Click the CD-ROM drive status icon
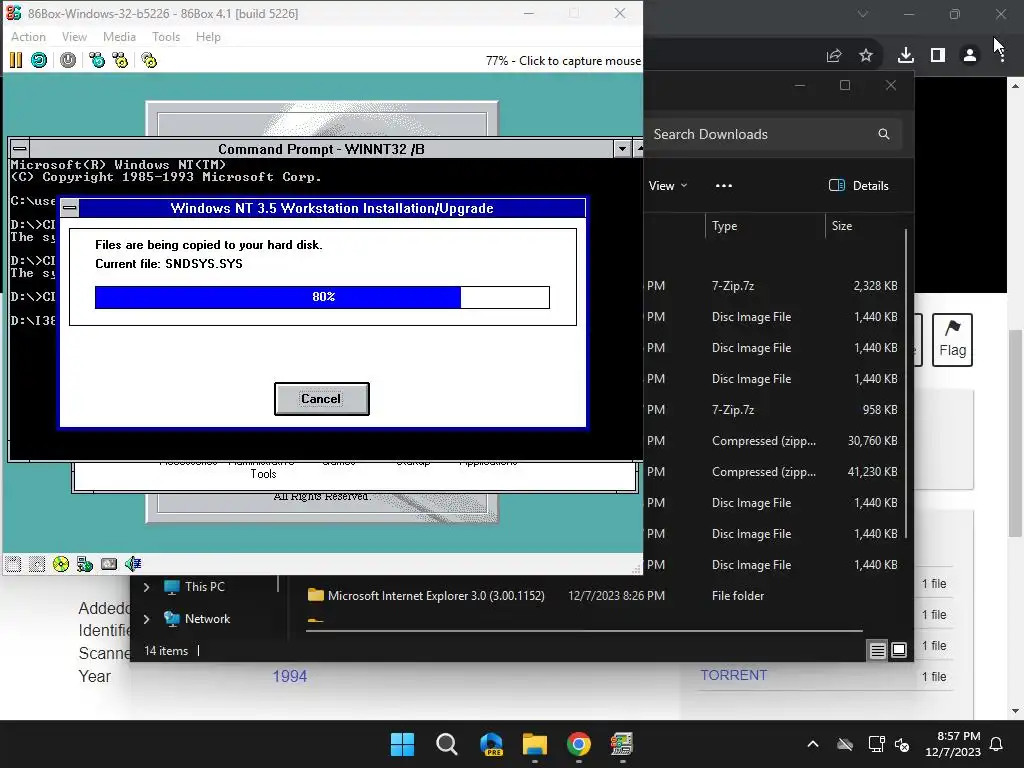Viewport: 1024px width, 768px height. point(61,564)
